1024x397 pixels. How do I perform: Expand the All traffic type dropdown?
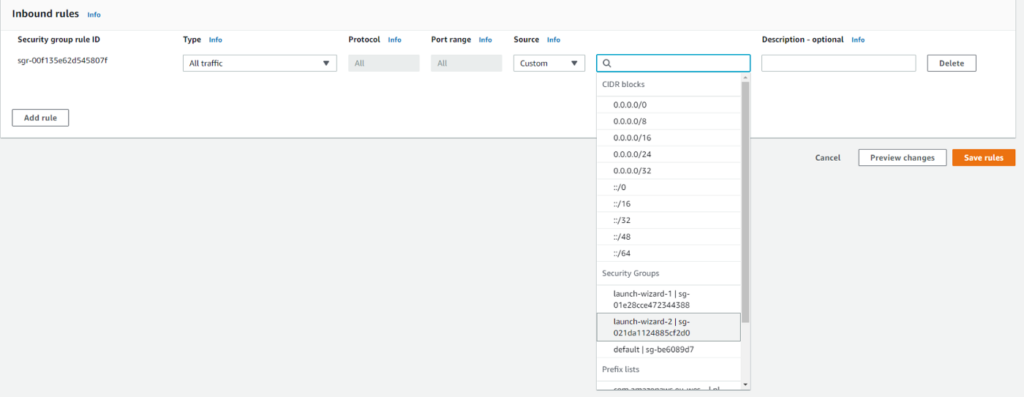pyautogui.click(x=260, y=63)
